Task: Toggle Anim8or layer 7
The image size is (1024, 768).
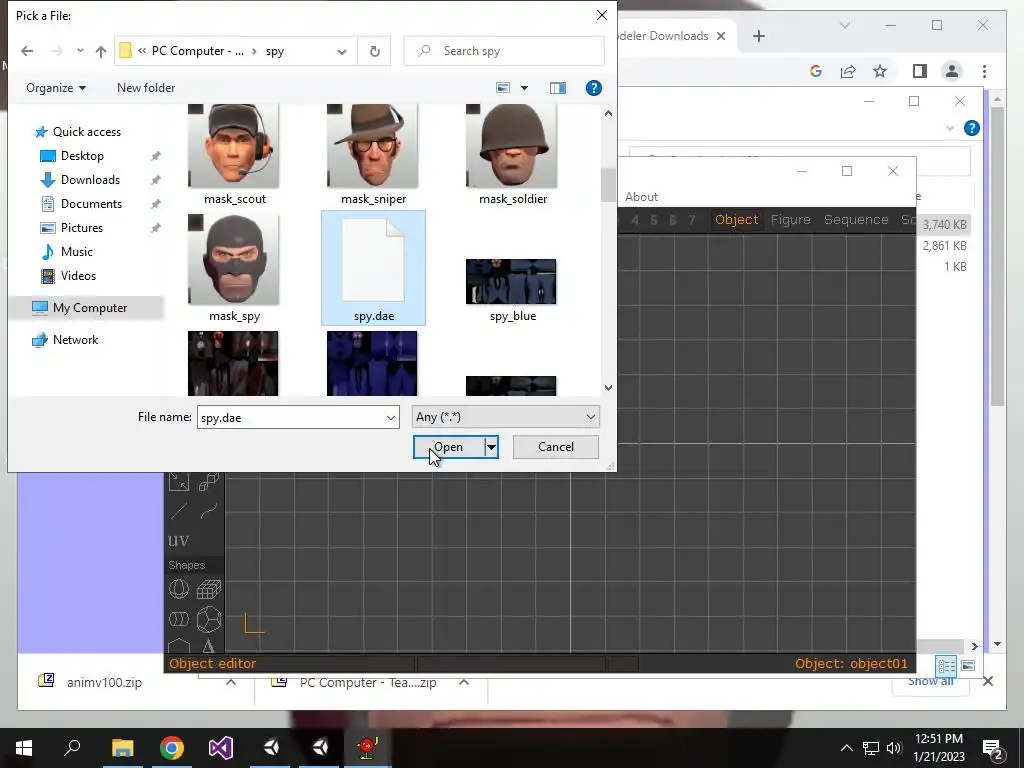Action: [692, 220]
